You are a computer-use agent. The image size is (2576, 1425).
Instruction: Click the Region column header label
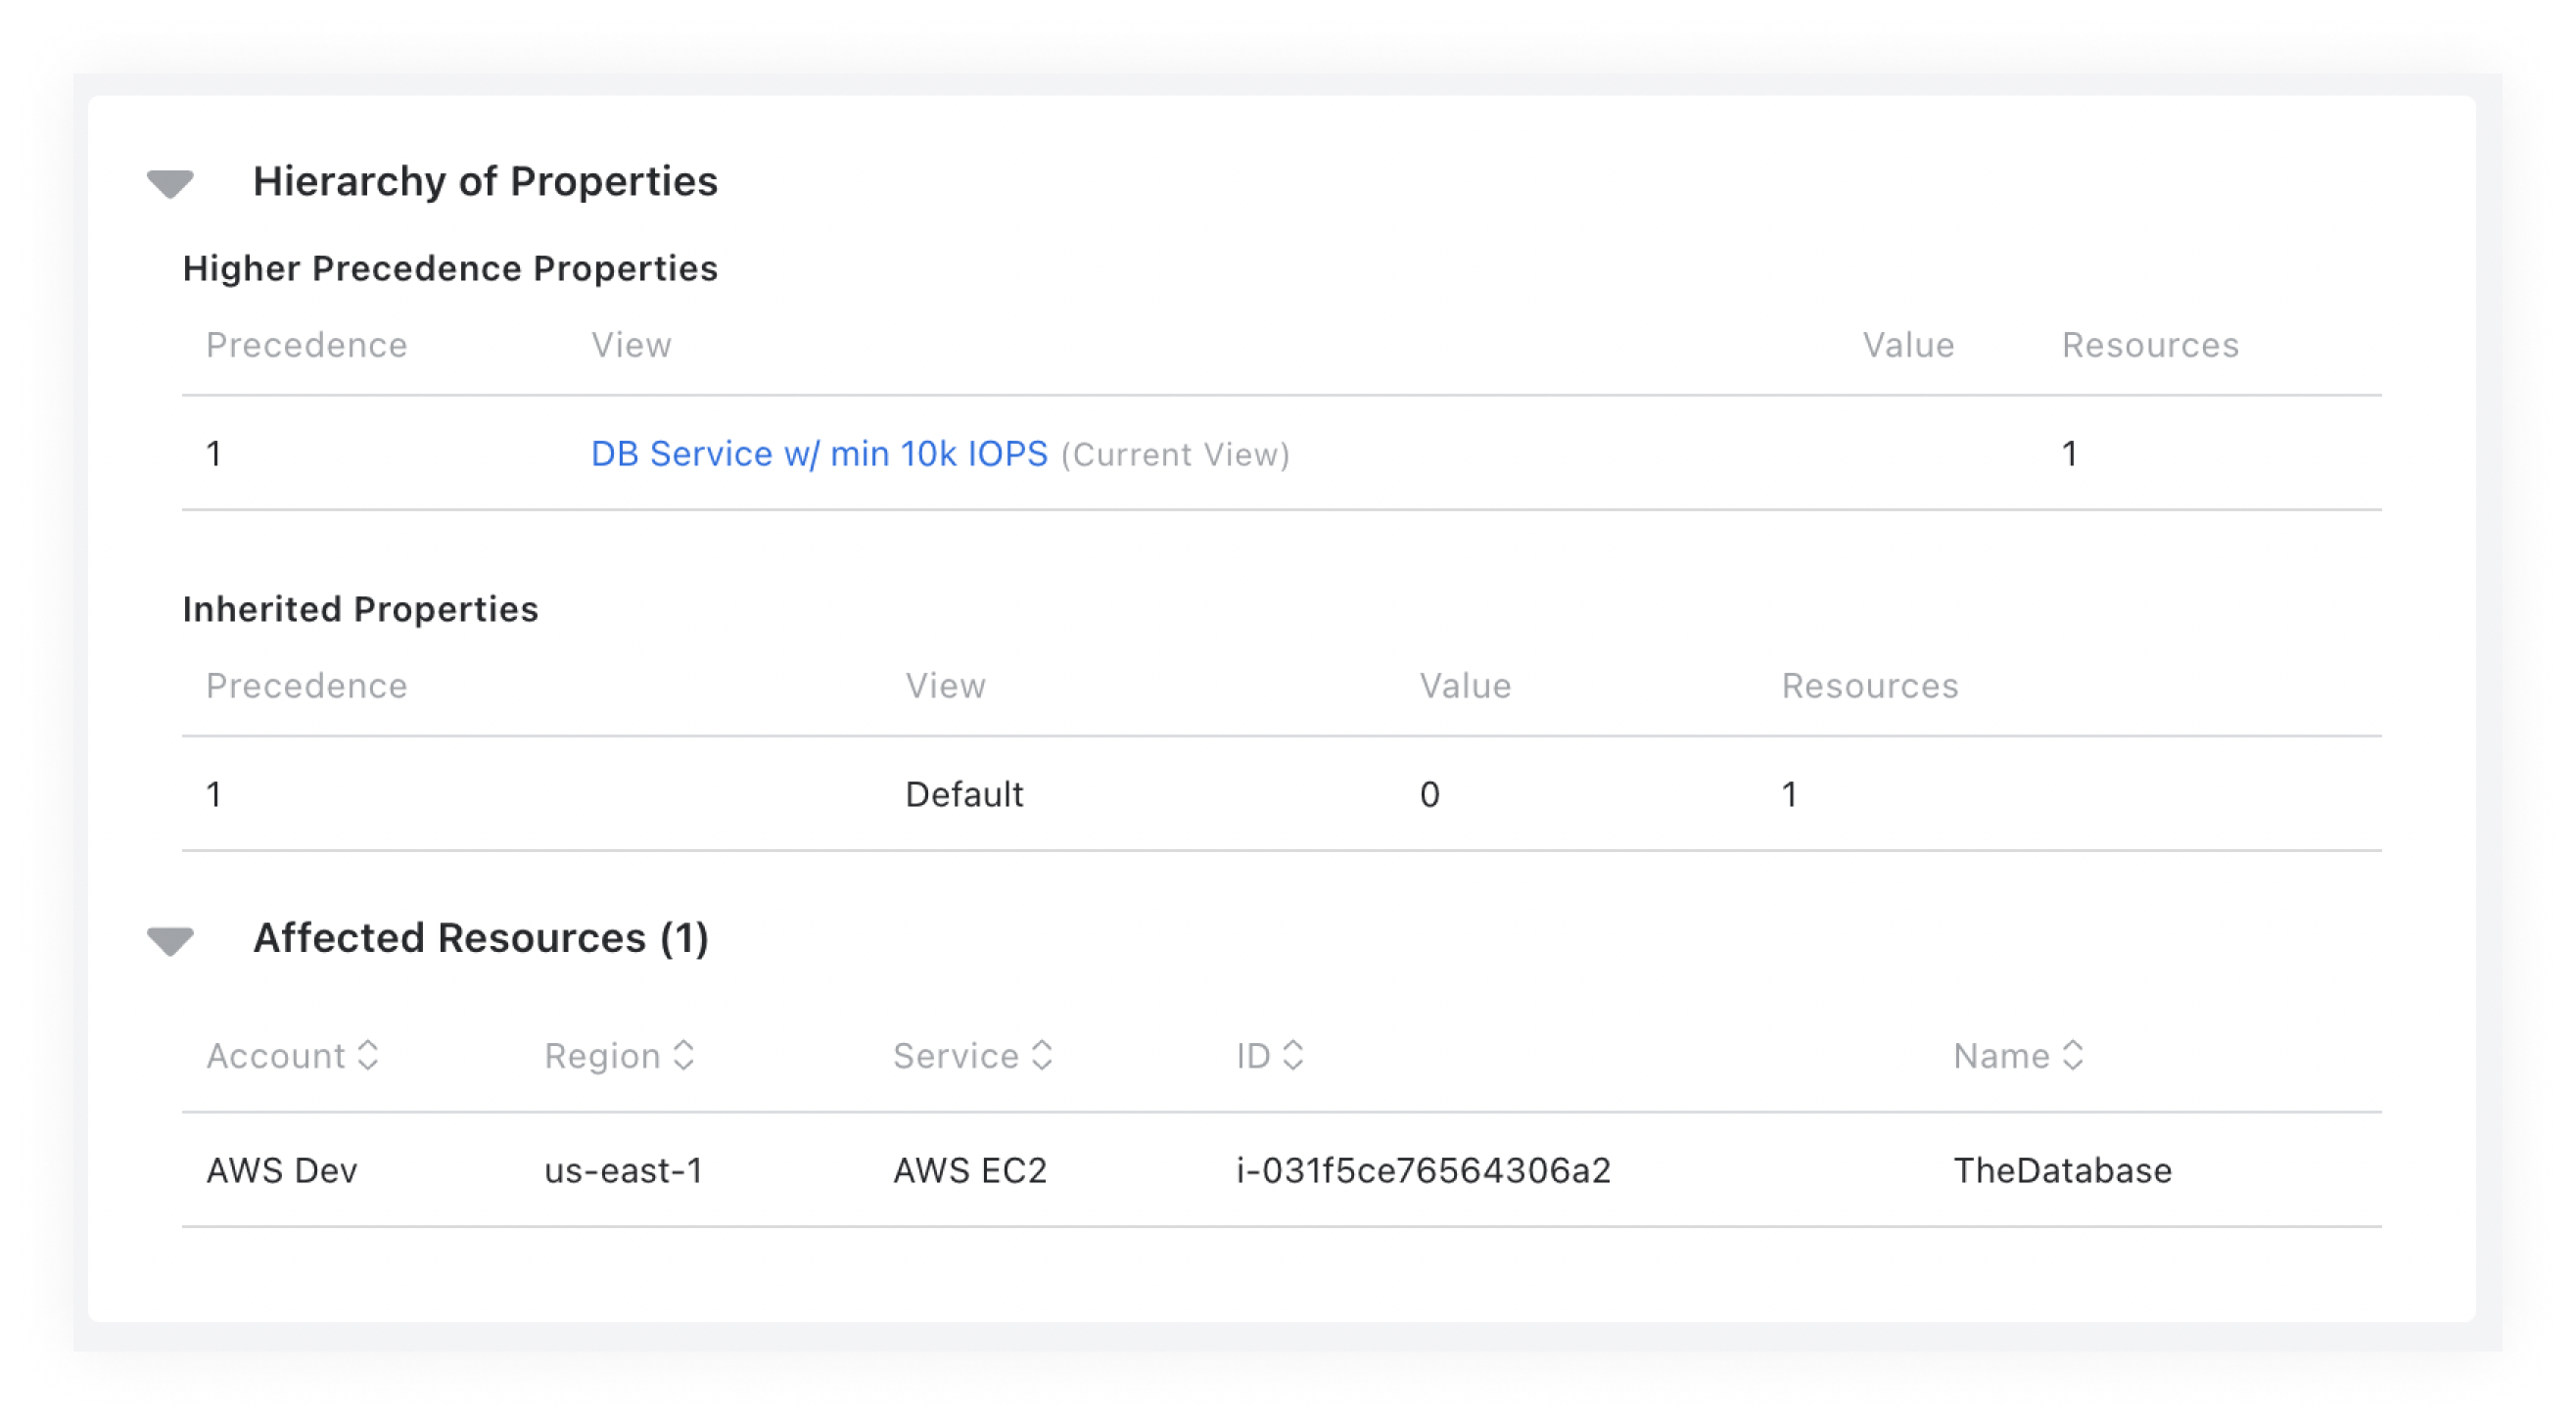602,1057
